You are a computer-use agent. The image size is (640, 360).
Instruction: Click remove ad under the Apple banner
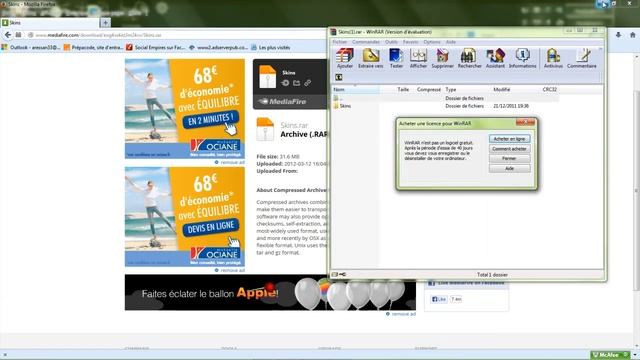click(x=401, y=314)
